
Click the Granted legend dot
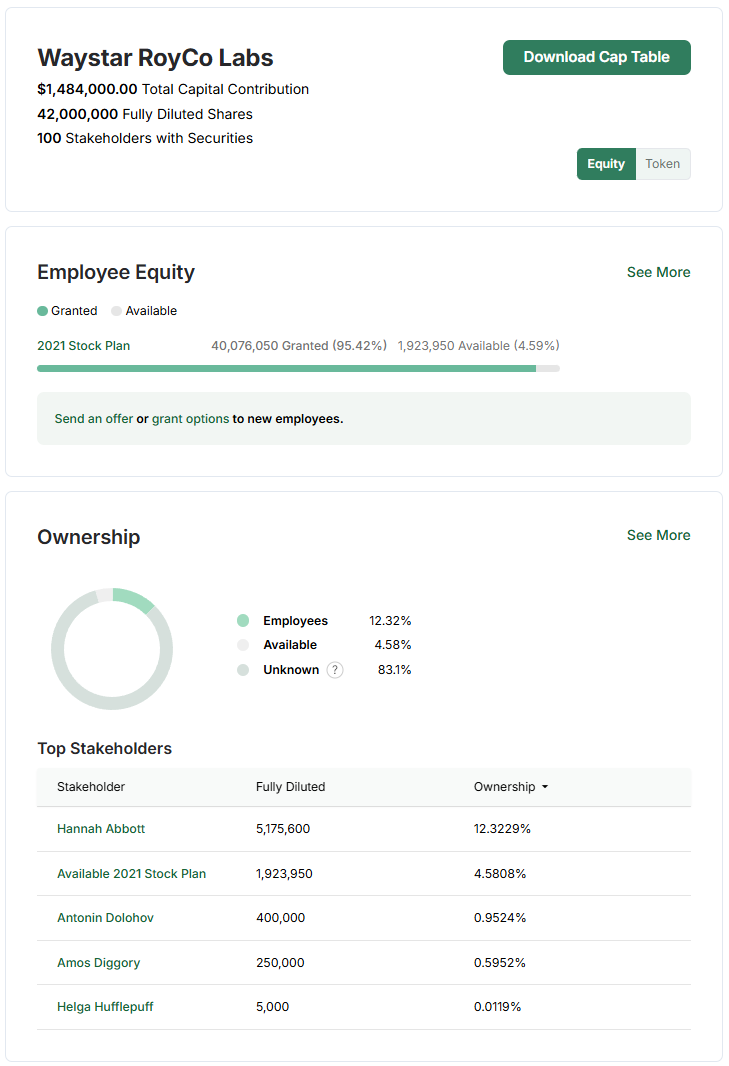click(42, 311)
